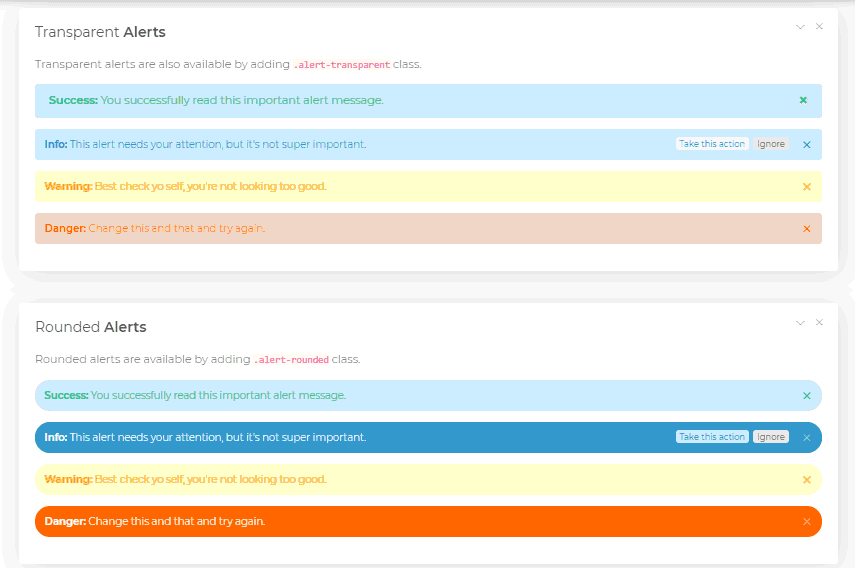Image resolution: width=855 pixels, height=568 pixels.
Task: Click the Rounded Alerts heading
Action: (91, 327)
